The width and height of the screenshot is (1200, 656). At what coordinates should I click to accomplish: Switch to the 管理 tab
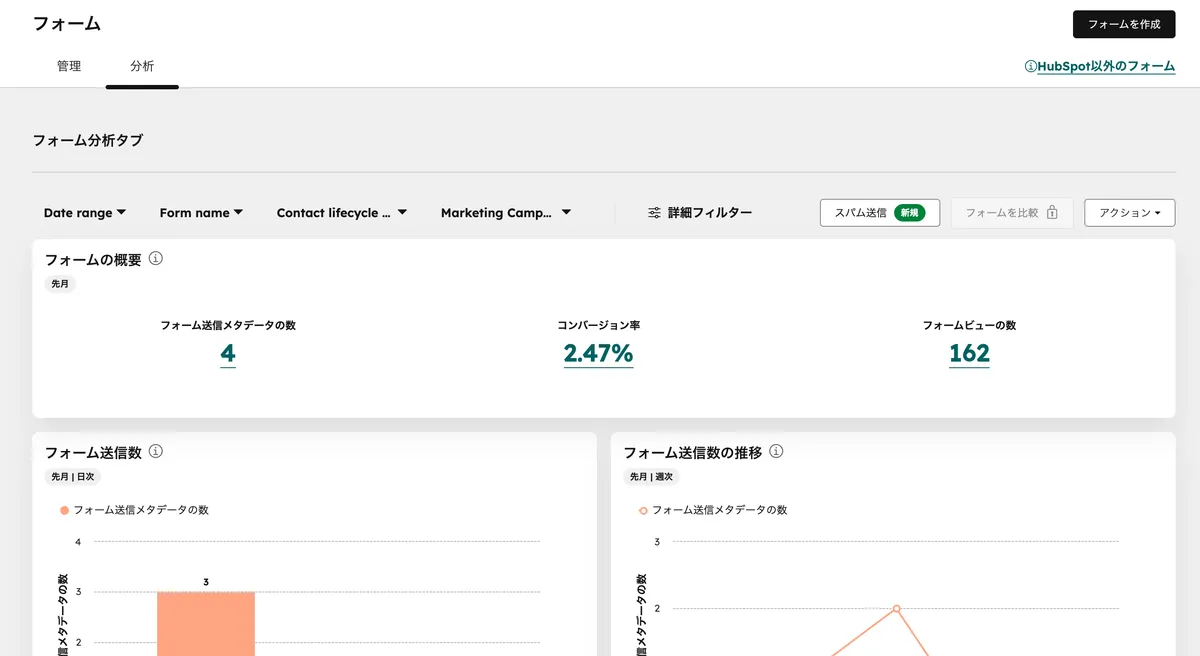[x=69, y=66]
